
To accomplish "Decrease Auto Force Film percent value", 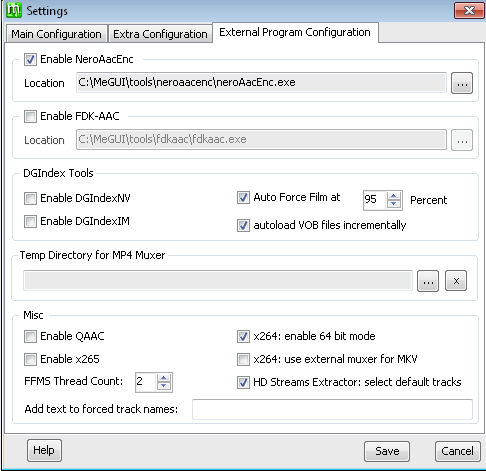I will click(394, 204).
